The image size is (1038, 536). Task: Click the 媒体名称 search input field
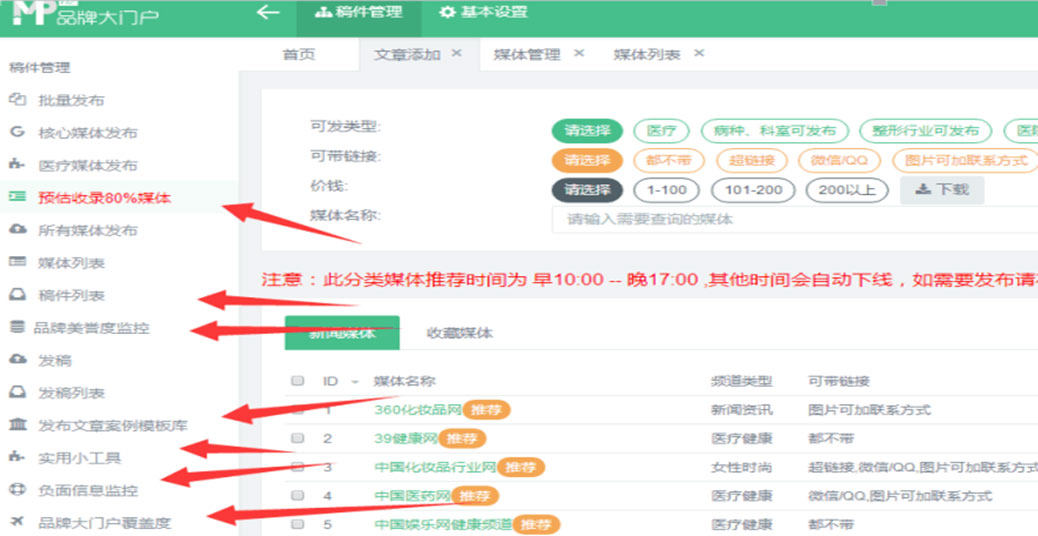[790, 218]
